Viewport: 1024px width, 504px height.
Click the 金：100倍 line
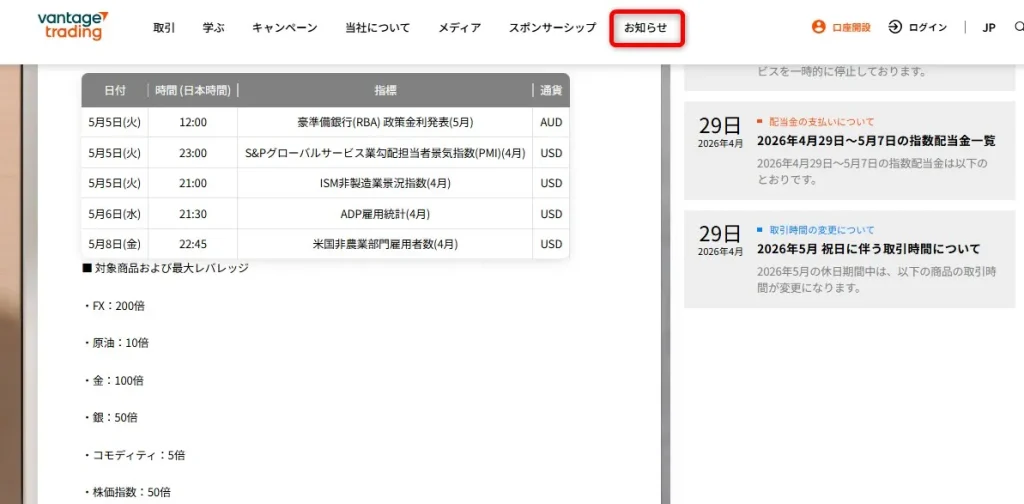[x=114, y=380]
